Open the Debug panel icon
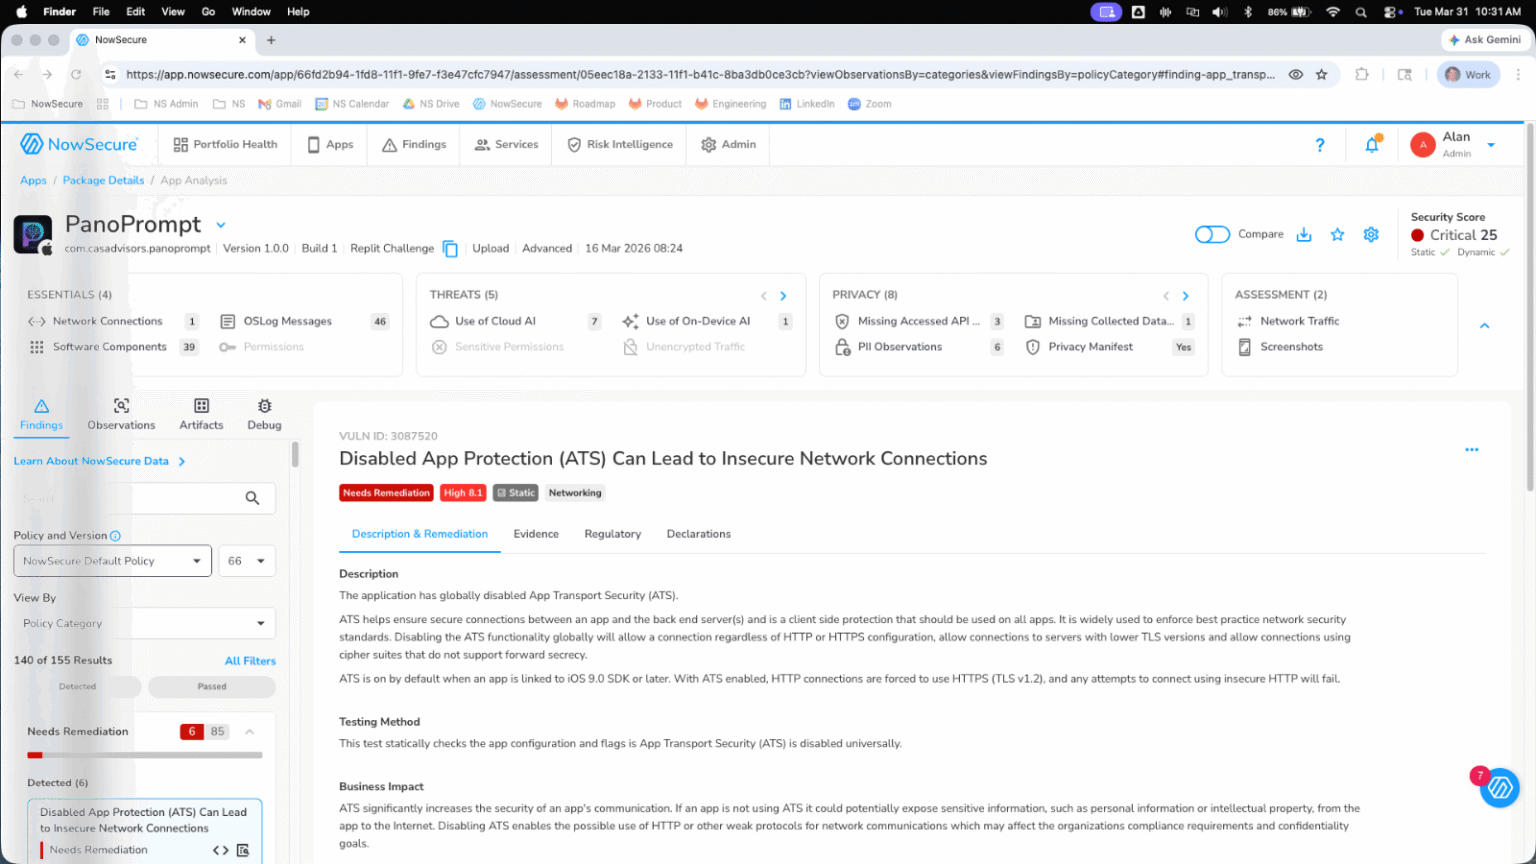1536x864 pixels. [264, 405]
